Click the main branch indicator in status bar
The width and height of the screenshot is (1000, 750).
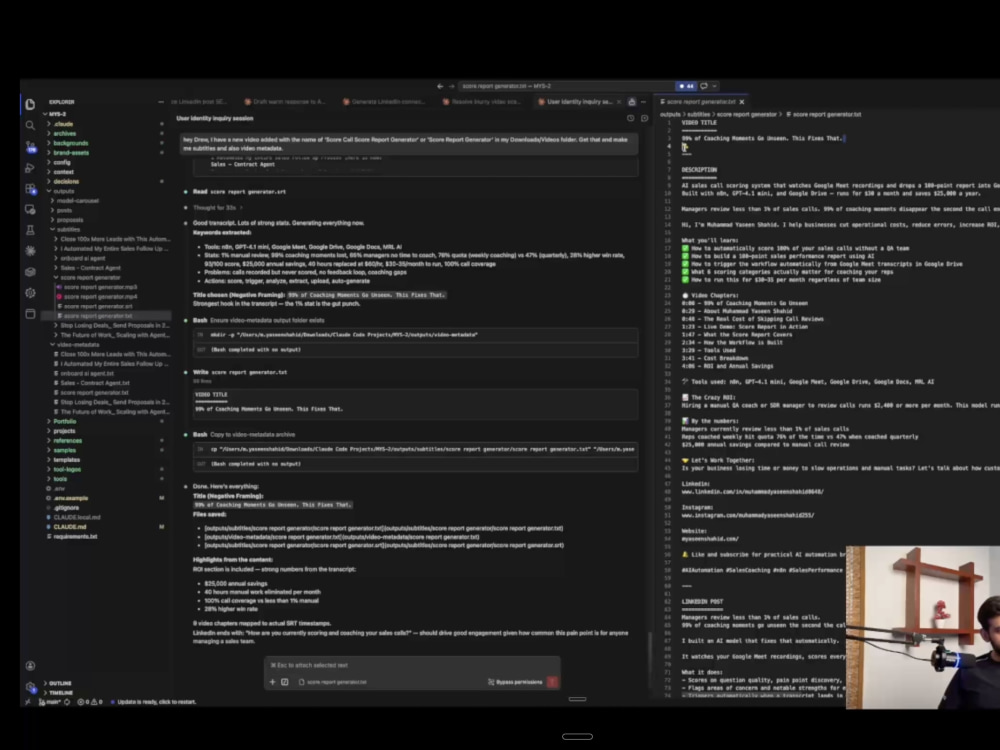pos(48,702)
